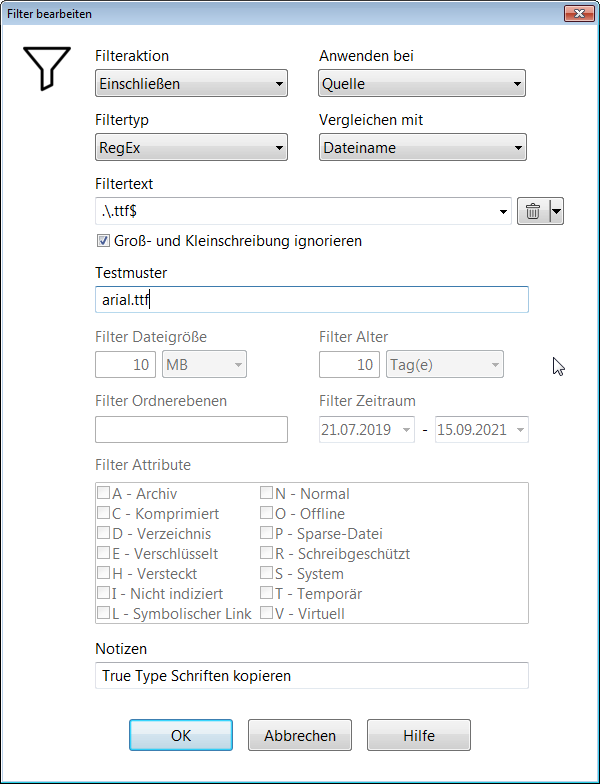
Task: Click the Abbrechen button
Action: 299,735
